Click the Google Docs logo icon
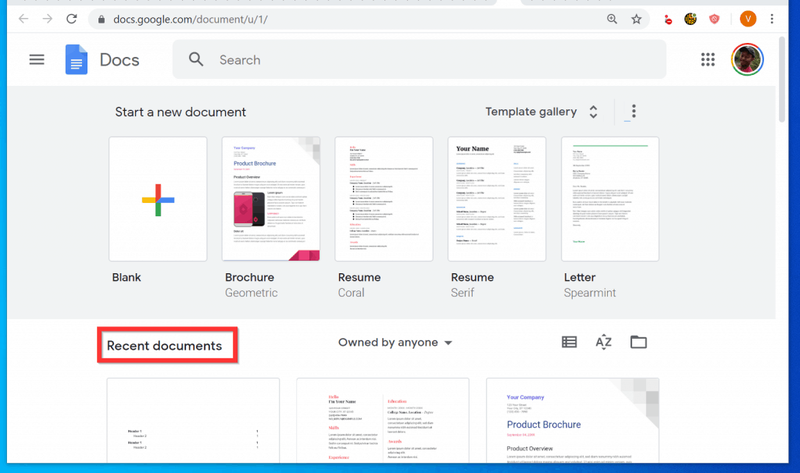The height and width of the screenshot is (473, 800). [77, 60]
